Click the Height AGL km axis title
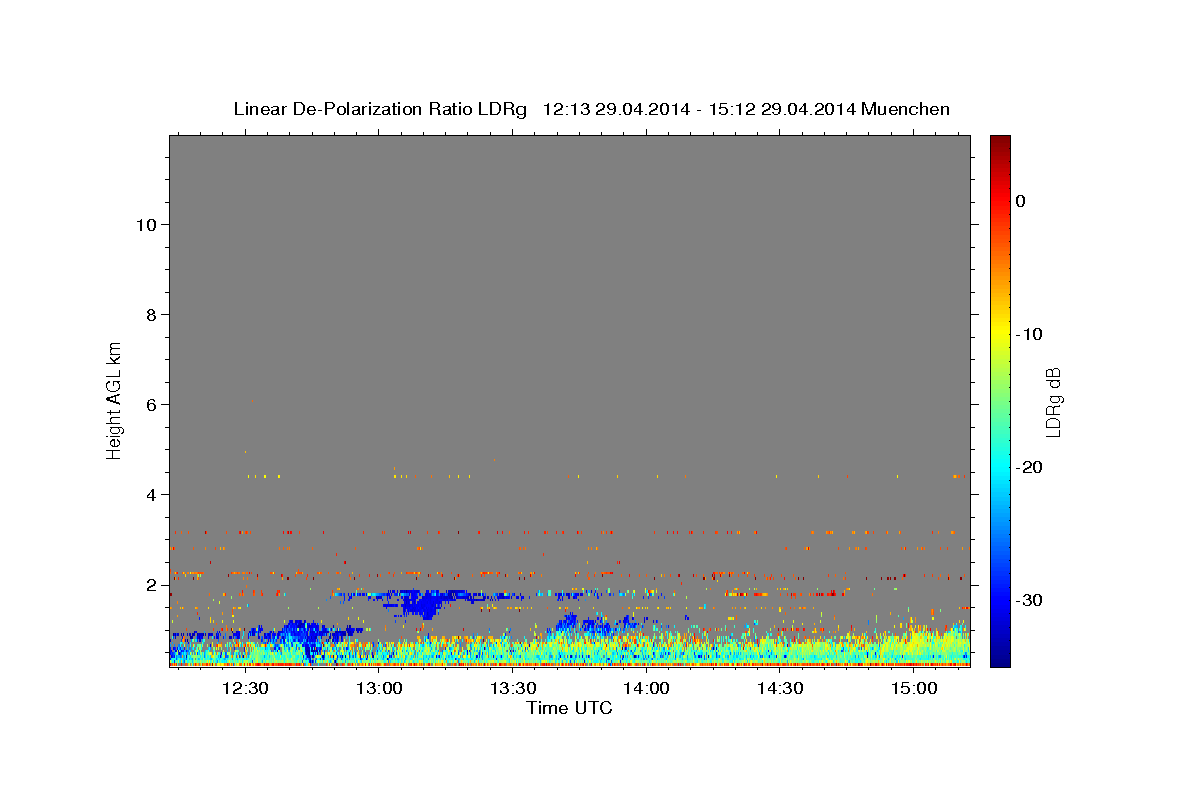The image size is (1200, 800). click(114, 399)
